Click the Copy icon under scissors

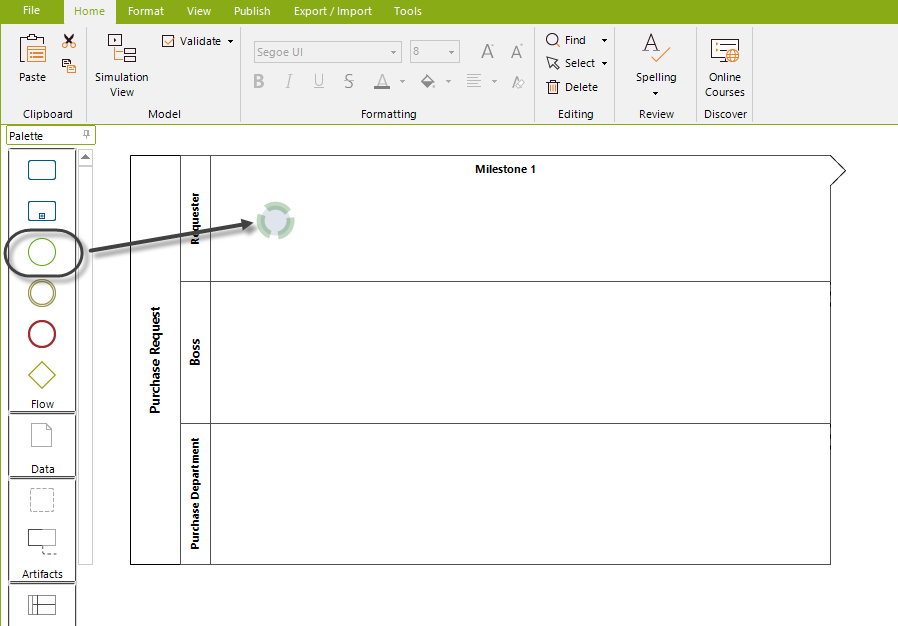69,66
